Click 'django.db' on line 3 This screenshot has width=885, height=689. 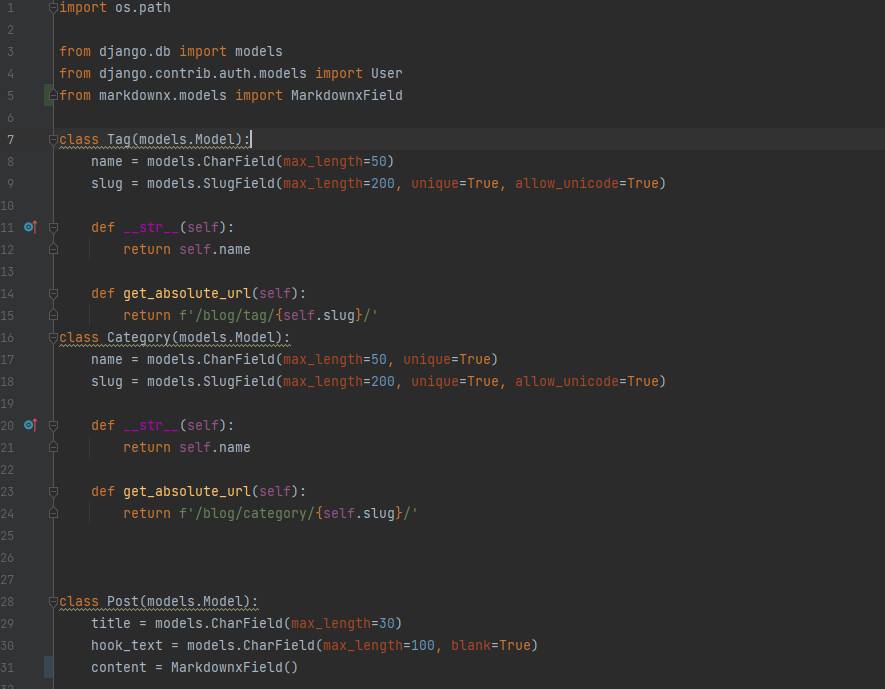(135, 51)
